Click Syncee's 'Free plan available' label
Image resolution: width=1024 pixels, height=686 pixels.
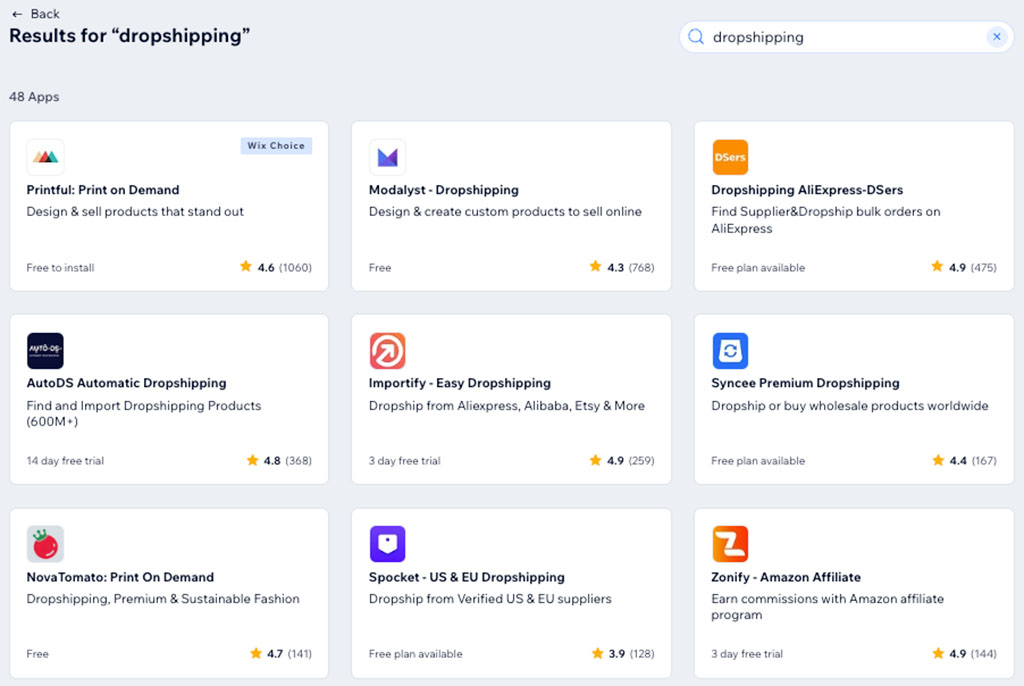coord(758,461)
